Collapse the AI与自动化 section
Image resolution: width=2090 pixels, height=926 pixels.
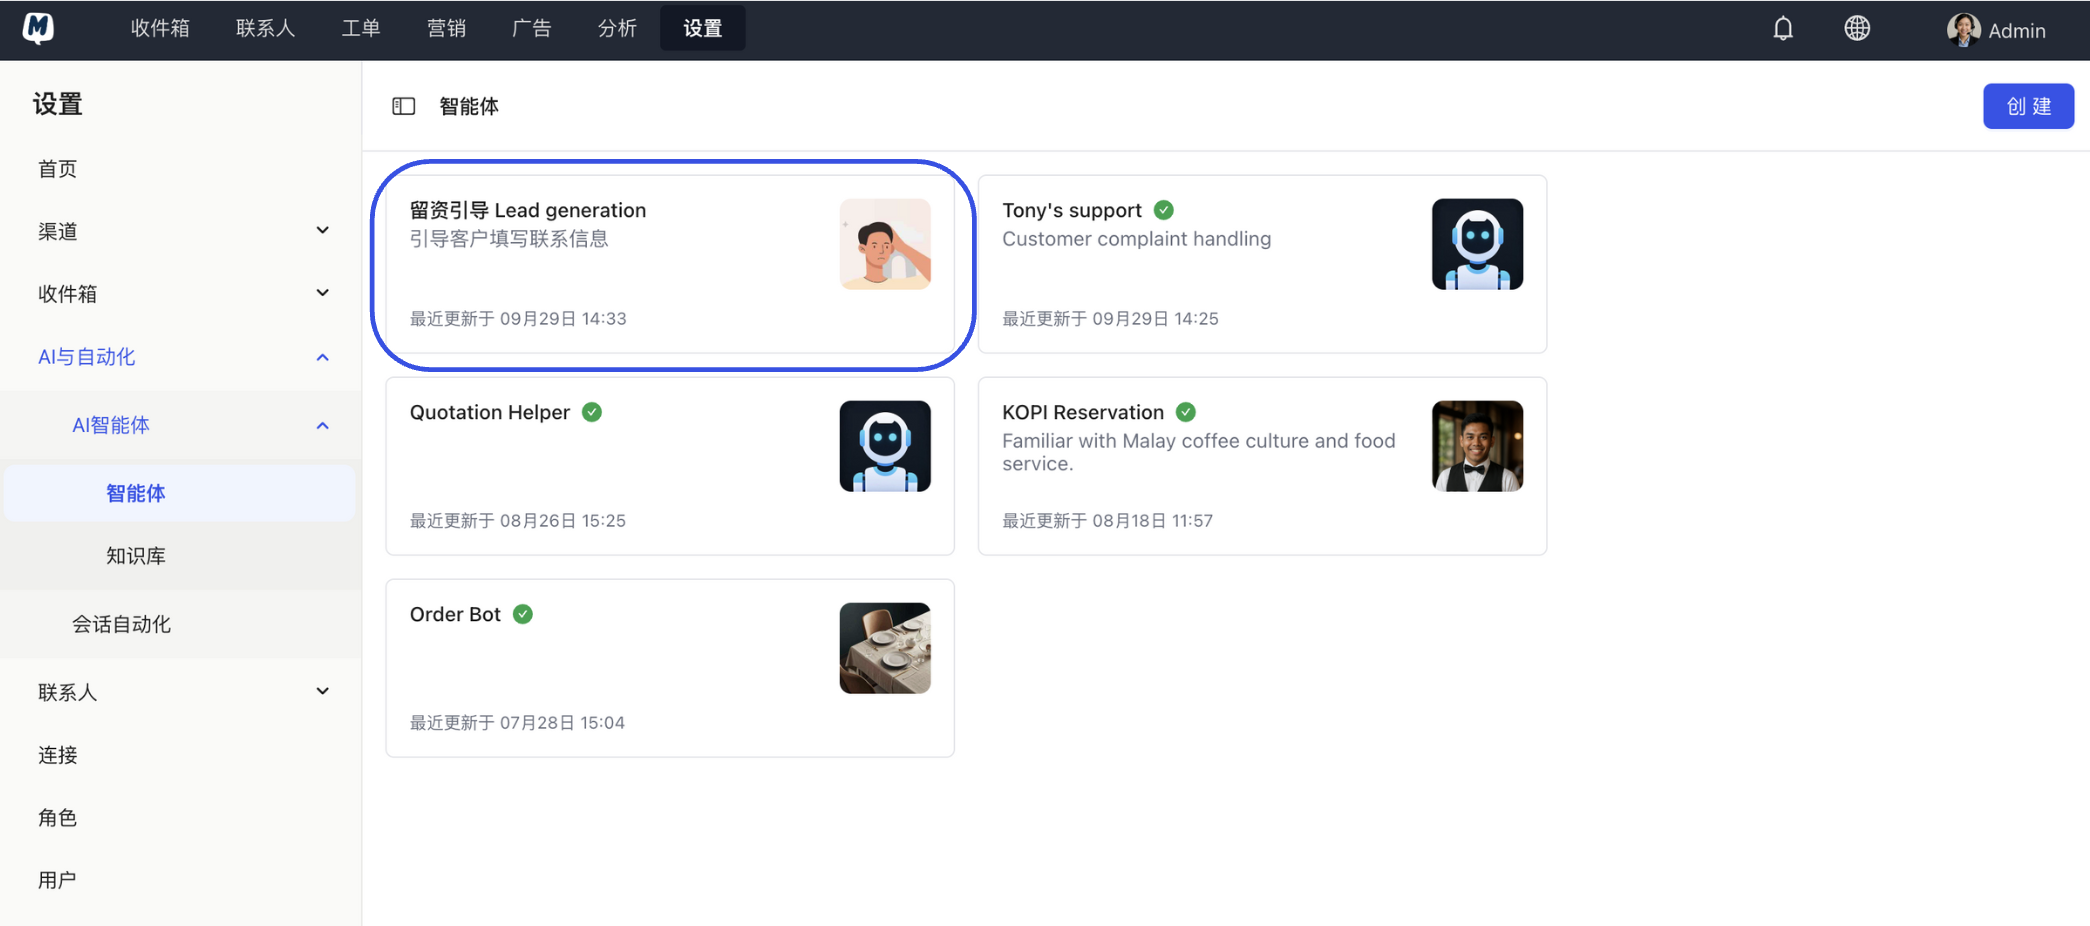pyautogui.click(x=322, y=357)
